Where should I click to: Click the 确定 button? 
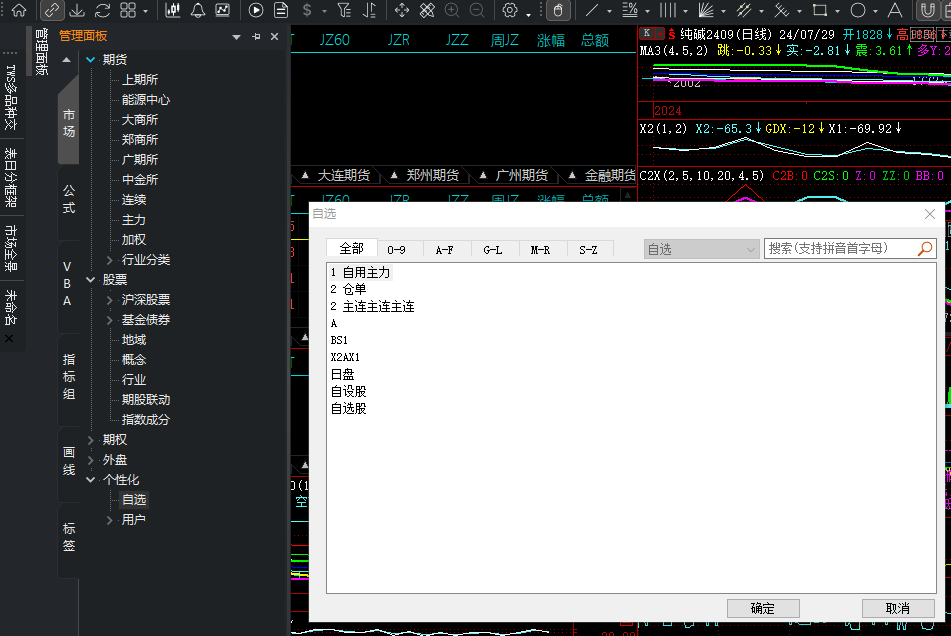click(x=763, y=608)
